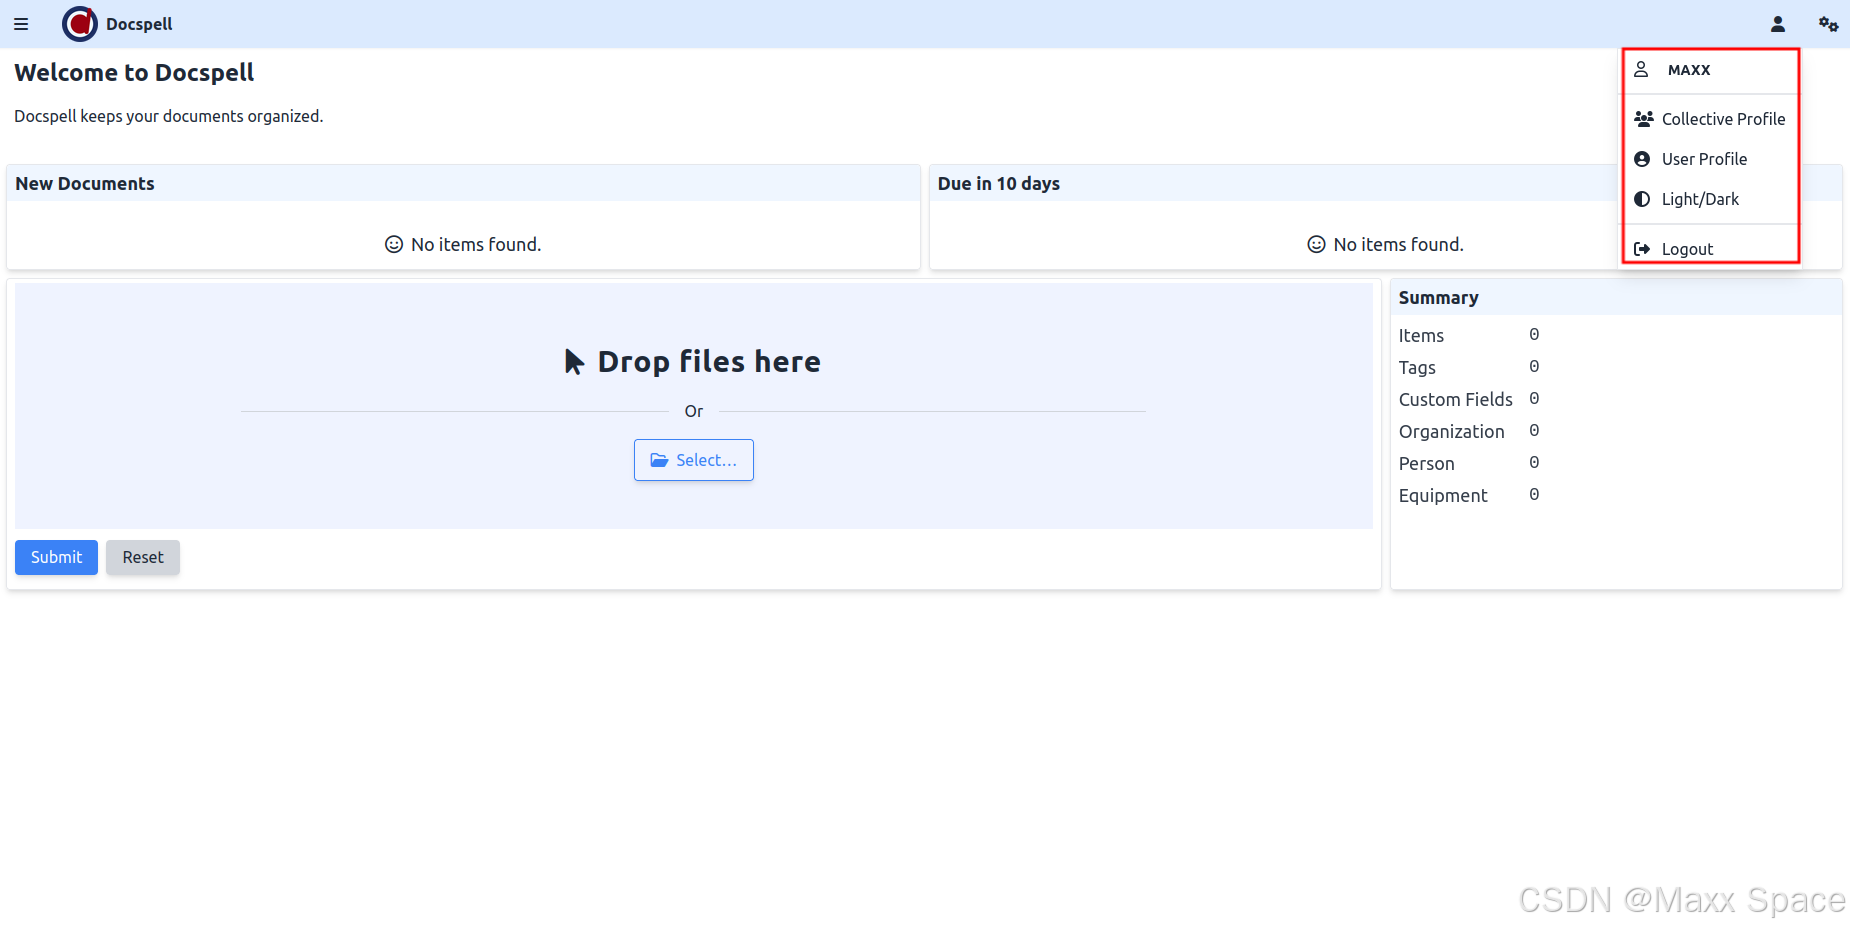Viewport: 1850px width, 932px height.
Task: Click No items found under Due in 10 days
Action: [1385, 244]
